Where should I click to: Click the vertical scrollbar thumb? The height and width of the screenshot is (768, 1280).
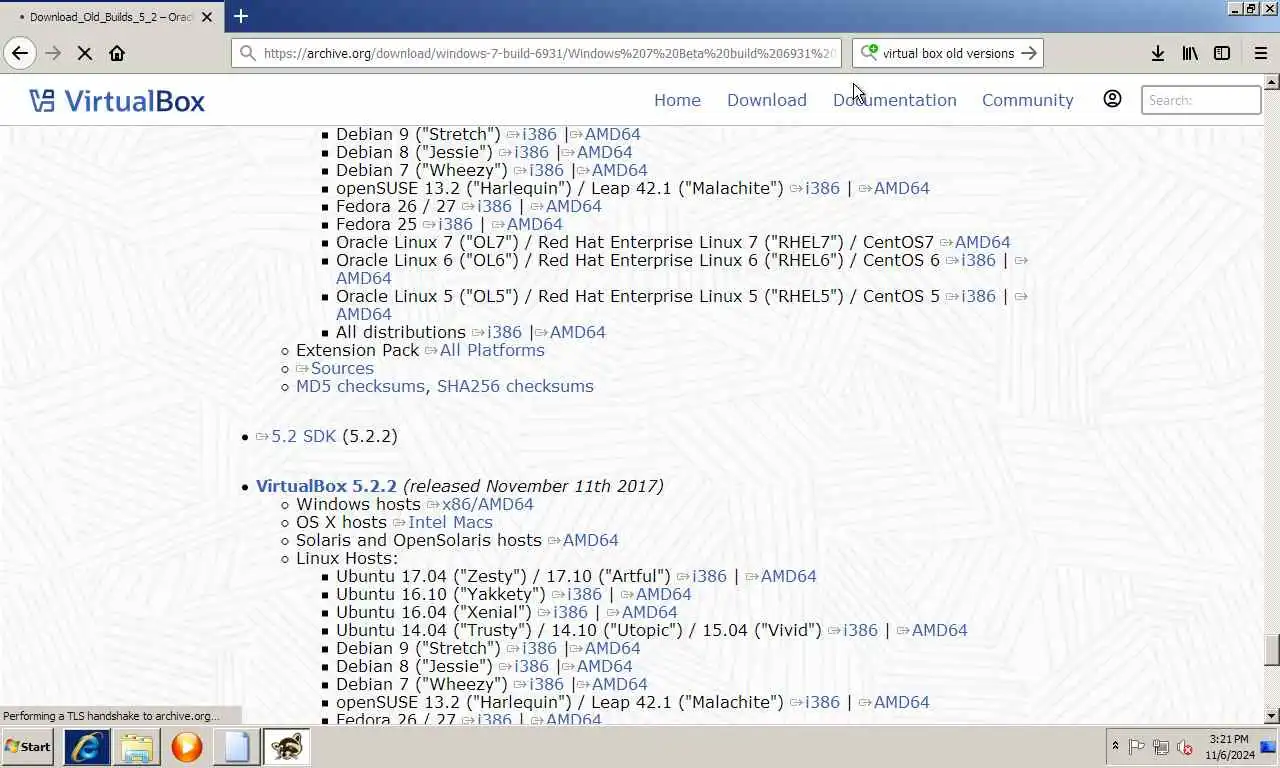click(1272, 650)
